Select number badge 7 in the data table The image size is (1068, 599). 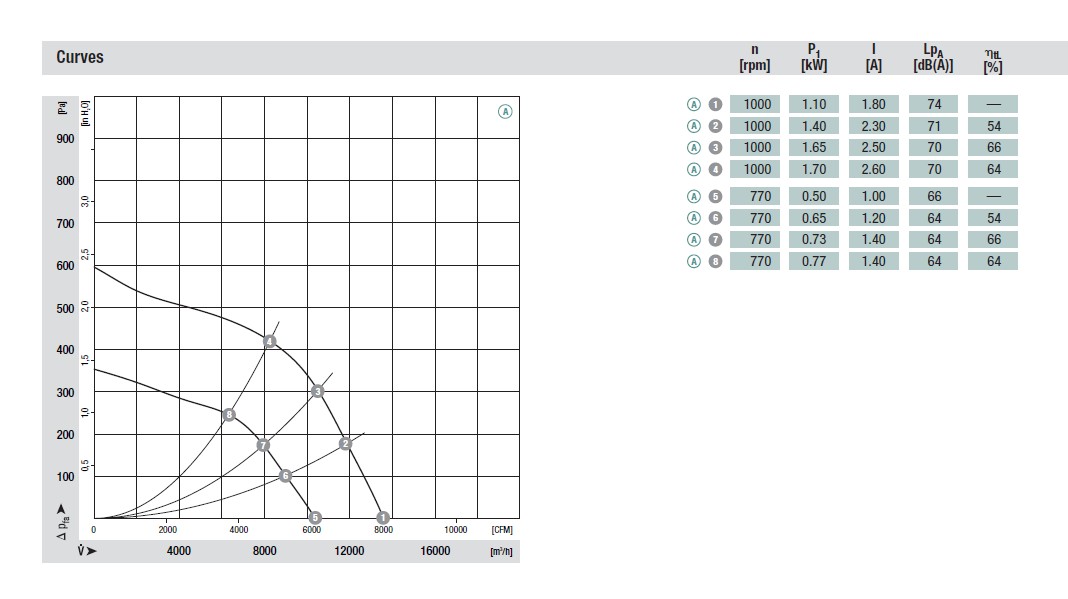(715, 239)
